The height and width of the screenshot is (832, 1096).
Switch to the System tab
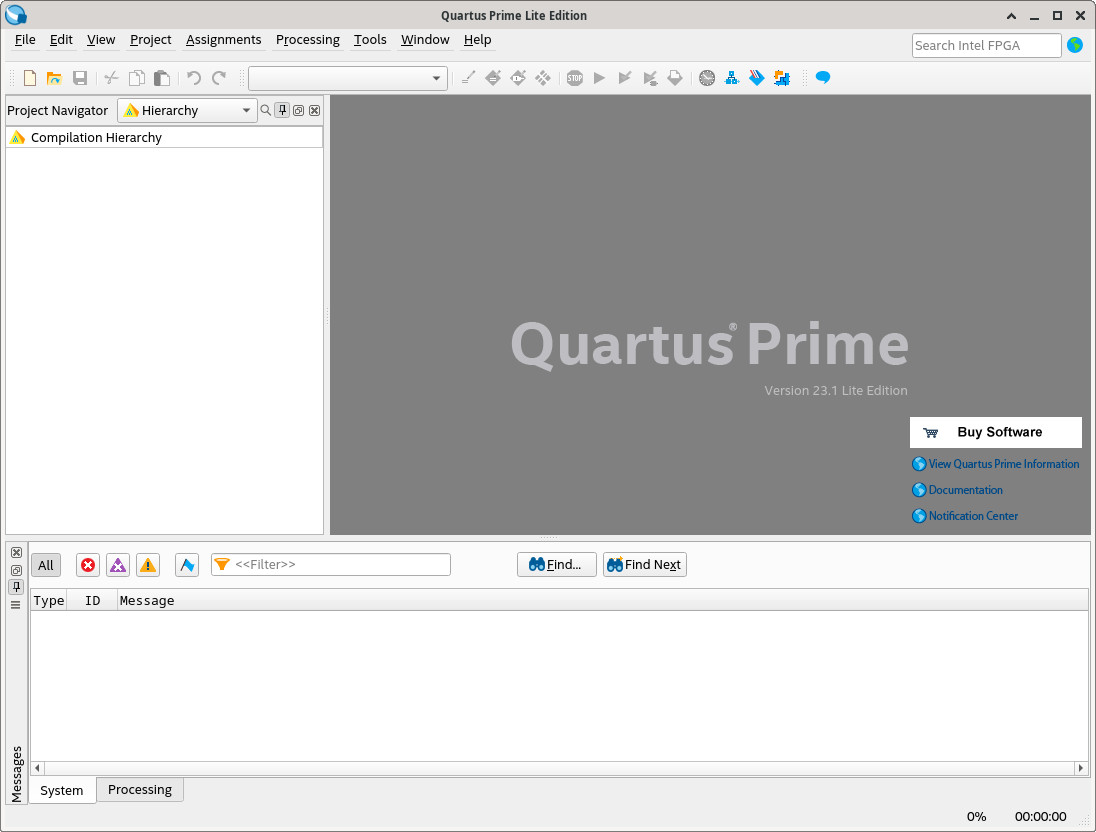(x=62, y=790)
